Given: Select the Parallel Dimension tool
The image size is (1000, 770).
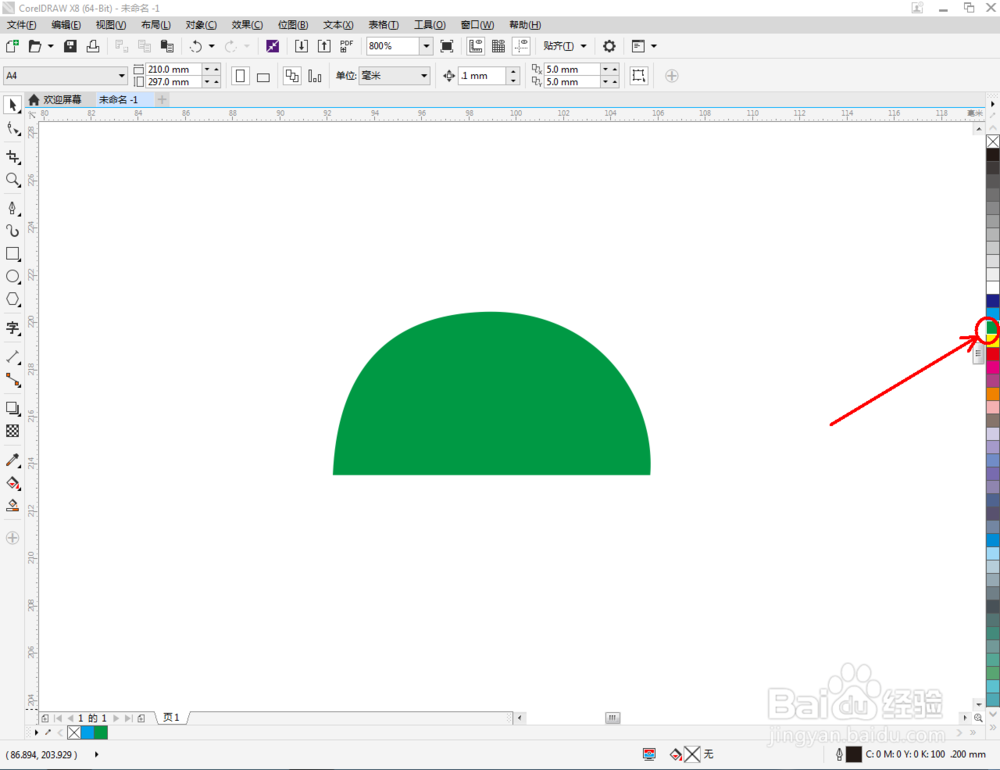Looking at the screenshot, I should tap(13, 357).
